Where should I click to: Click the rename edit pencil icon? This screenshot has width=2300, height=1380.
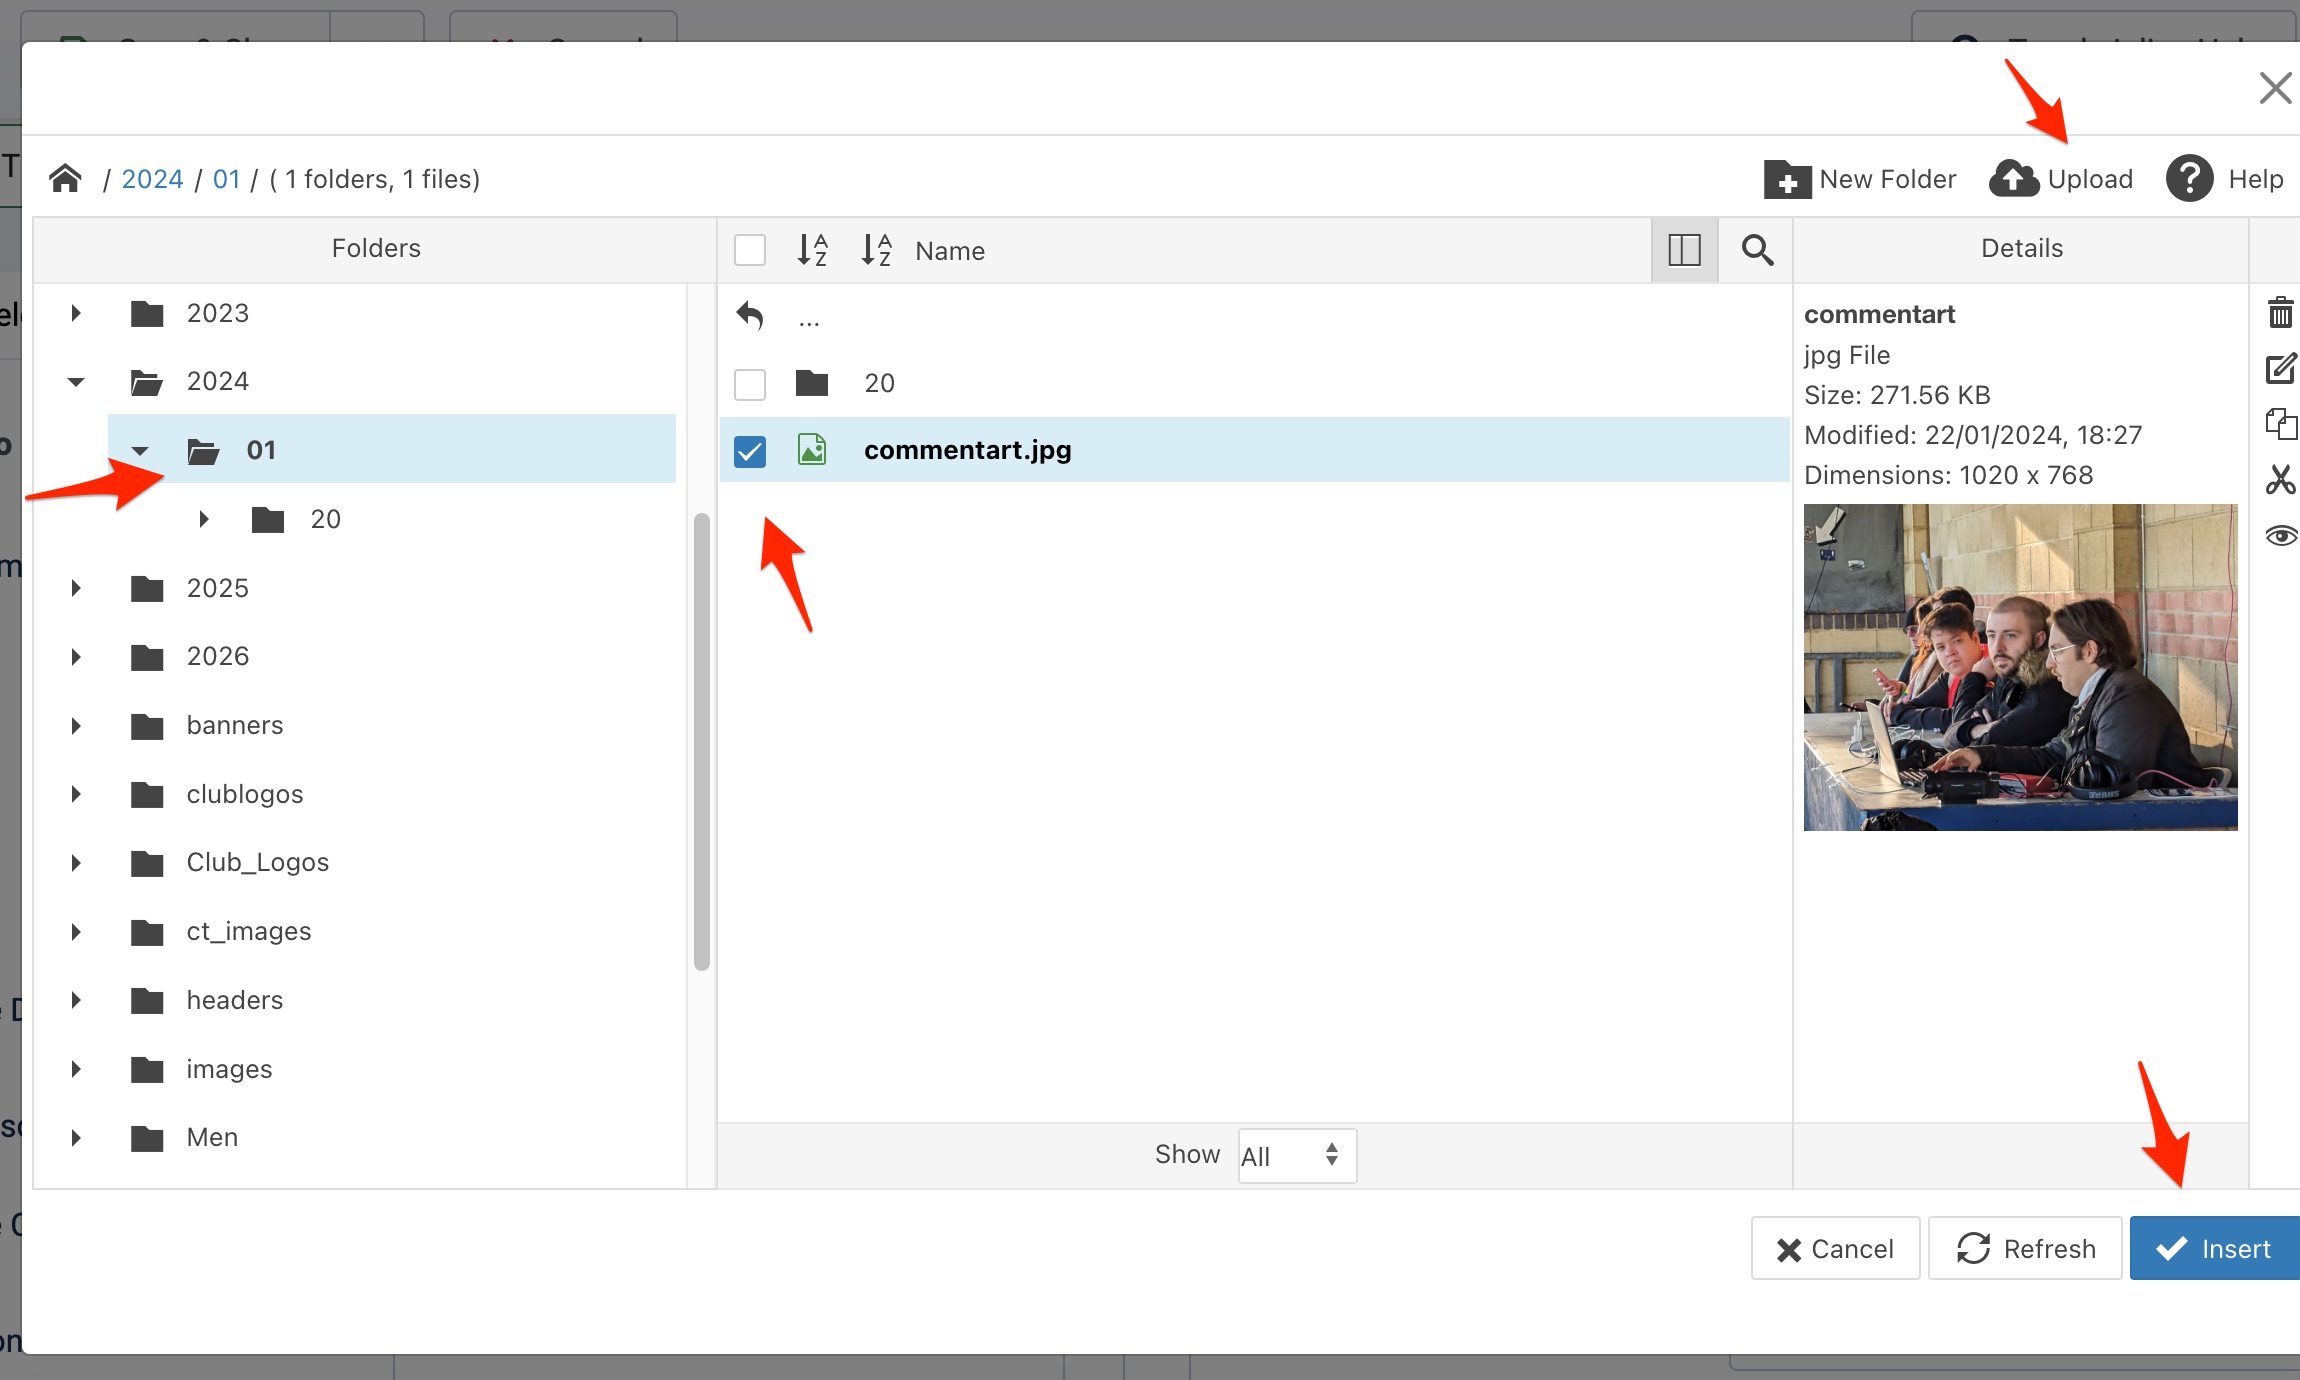point(2280,368)
